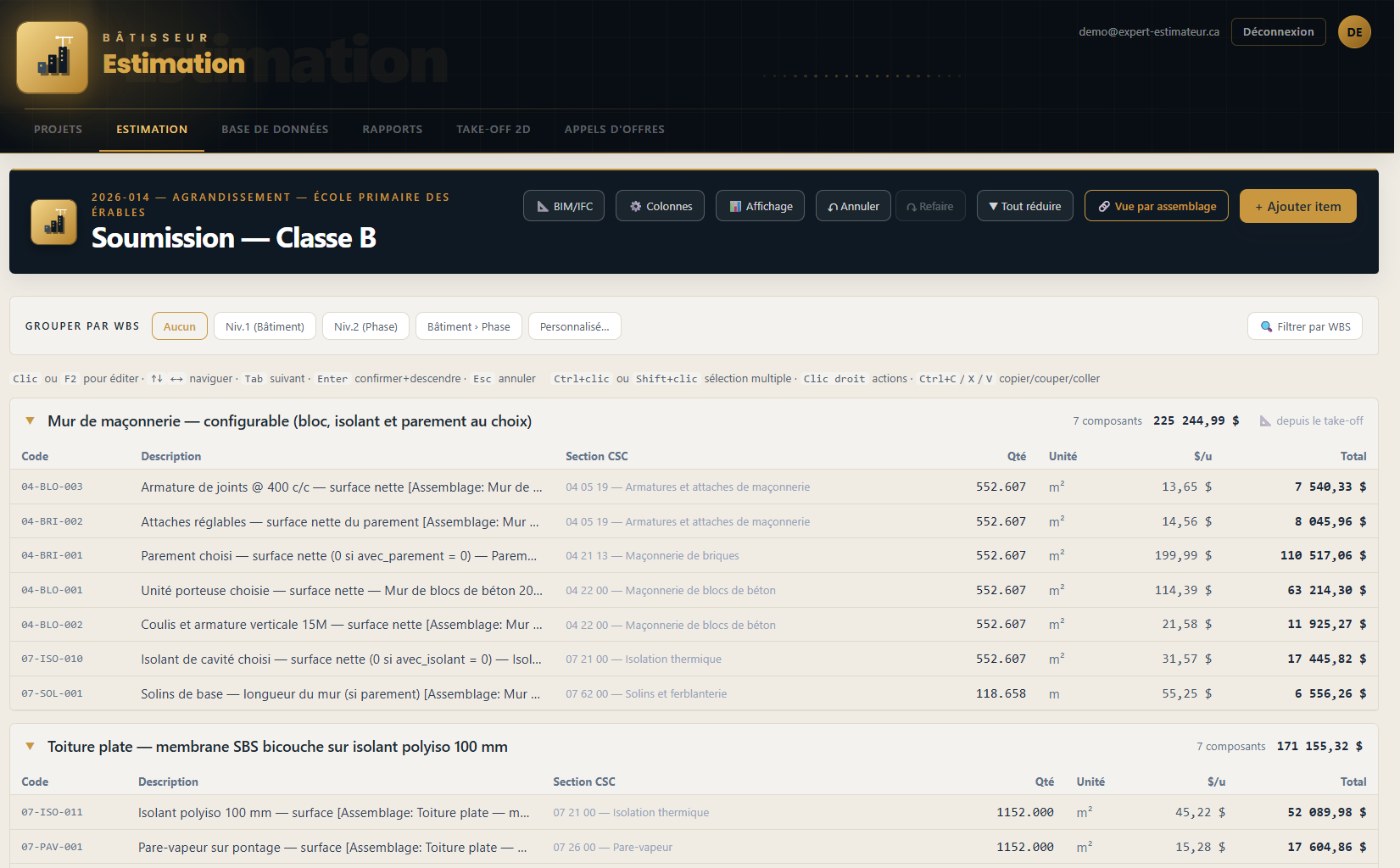Open the Affichage display options
Image resolution: width=1400 pixels, height=868 pixels.
(760, 206)
